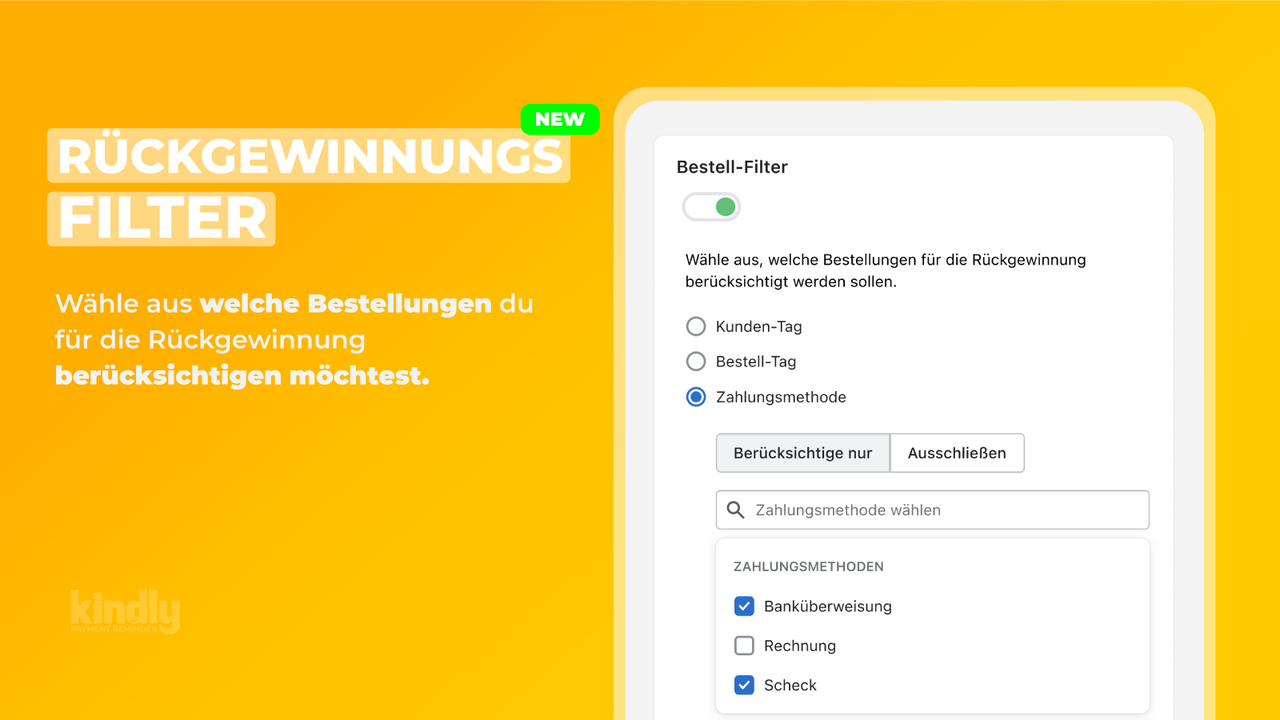Toggle the Bestell-Filter switch off
The width and height of the screenshot is (1280, 720).
[711, 207]
